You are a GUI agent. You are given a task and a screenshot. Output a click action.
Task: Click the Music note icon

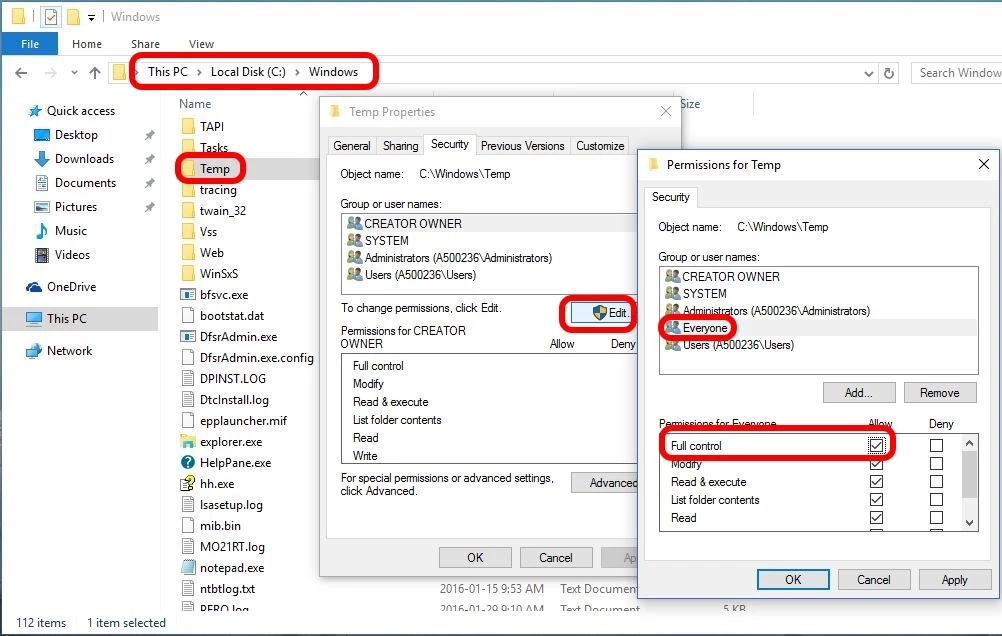point(42,231)
